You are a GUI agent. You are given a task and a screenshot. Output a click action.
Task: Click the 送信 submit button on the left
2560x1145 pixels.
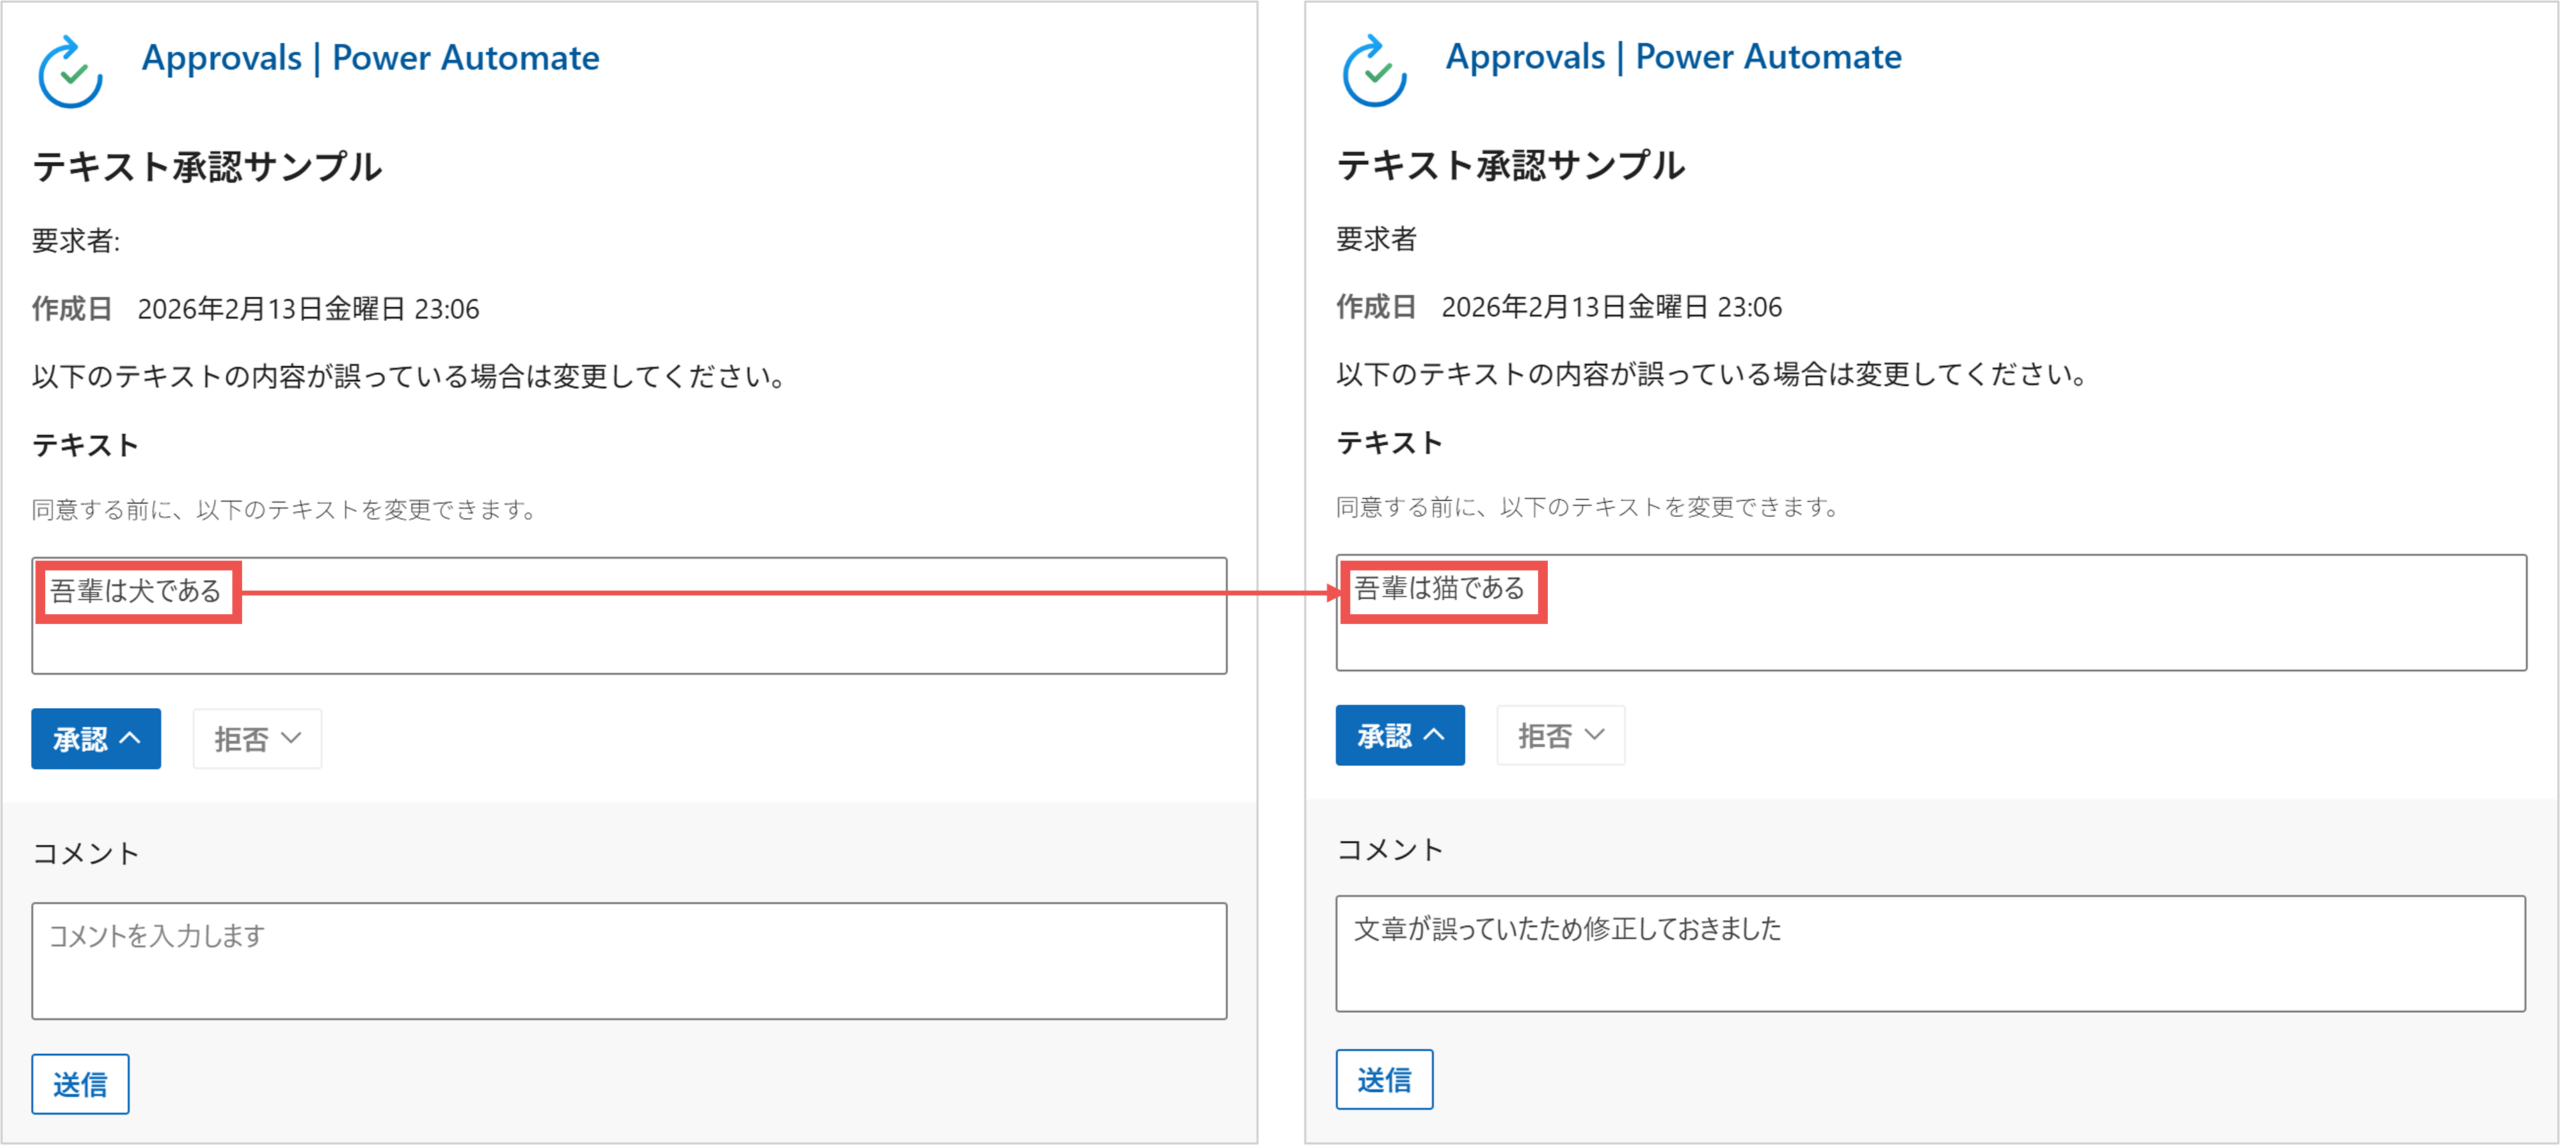click(x=80, y=1083)
